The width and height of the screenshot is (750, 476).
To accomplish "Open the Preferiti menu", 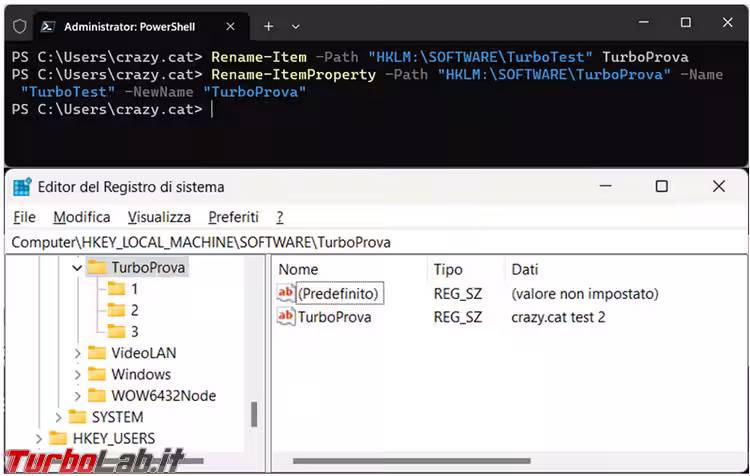I will [233, 217].
